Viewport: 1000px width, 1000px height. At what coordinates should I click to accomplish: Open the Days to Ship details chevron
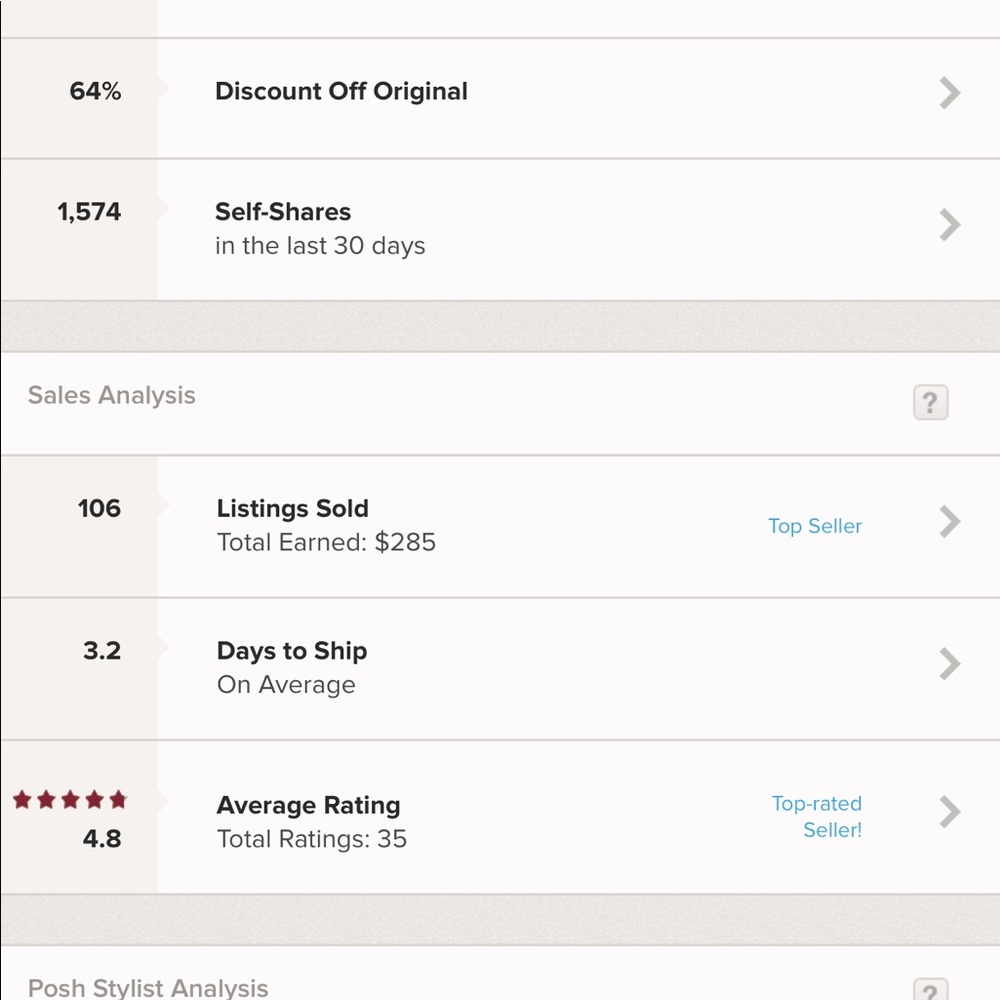pos(949,664)
